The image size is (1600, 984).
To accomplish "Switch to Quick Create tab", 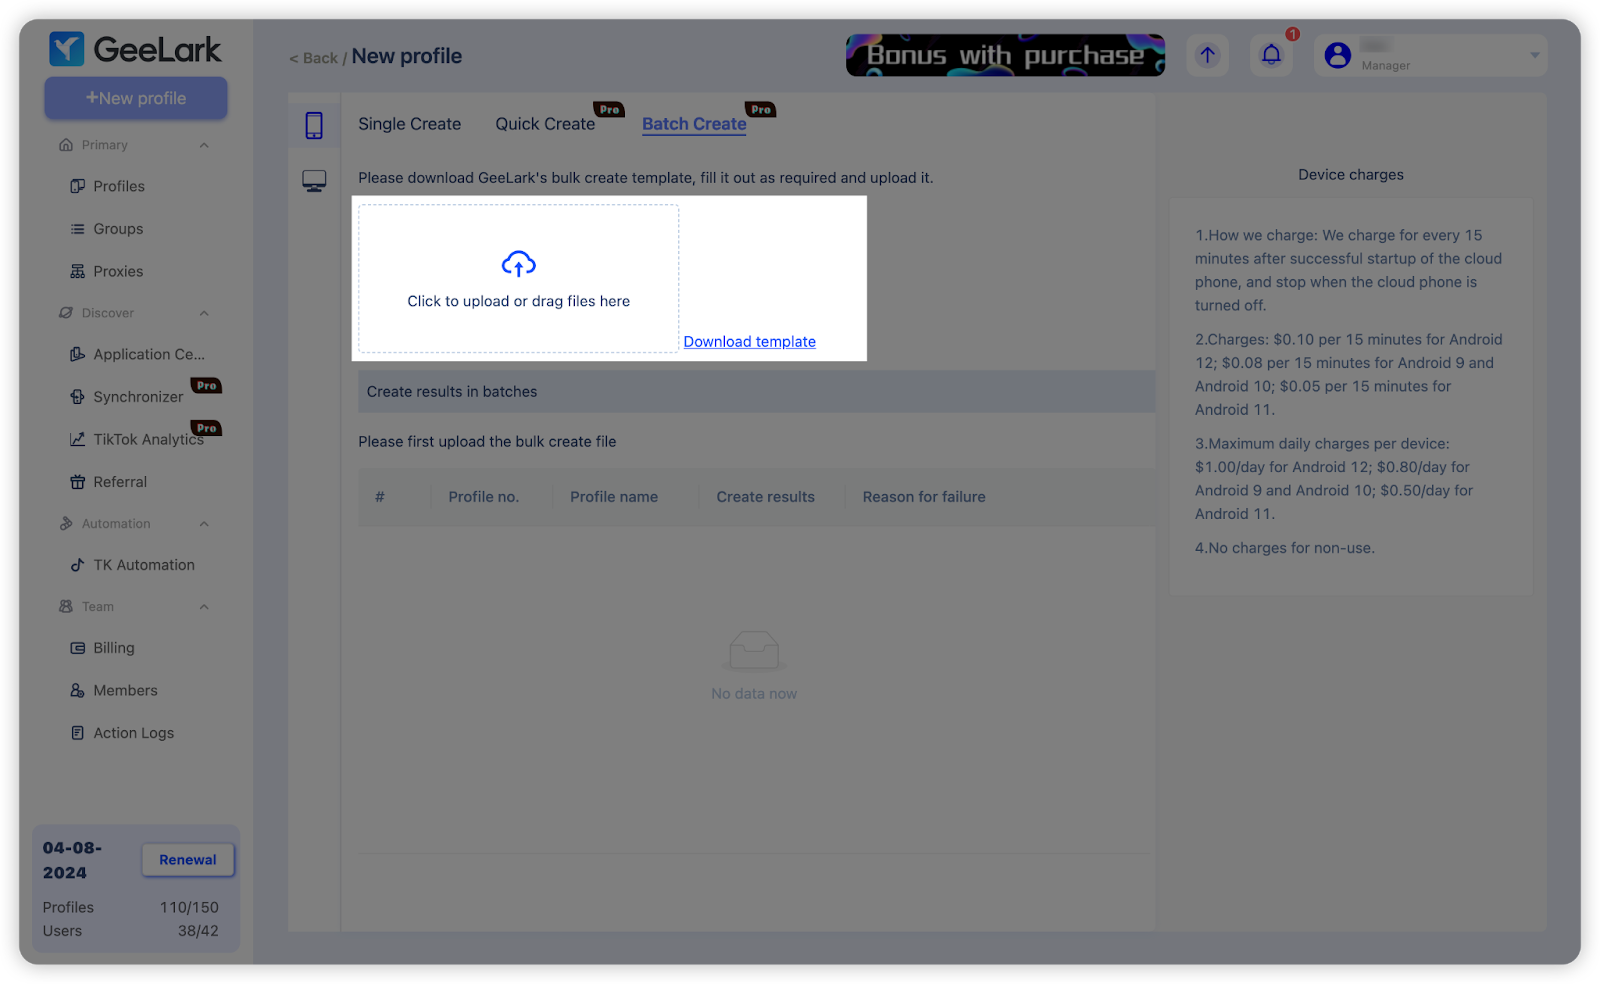I will click(545, 124).
